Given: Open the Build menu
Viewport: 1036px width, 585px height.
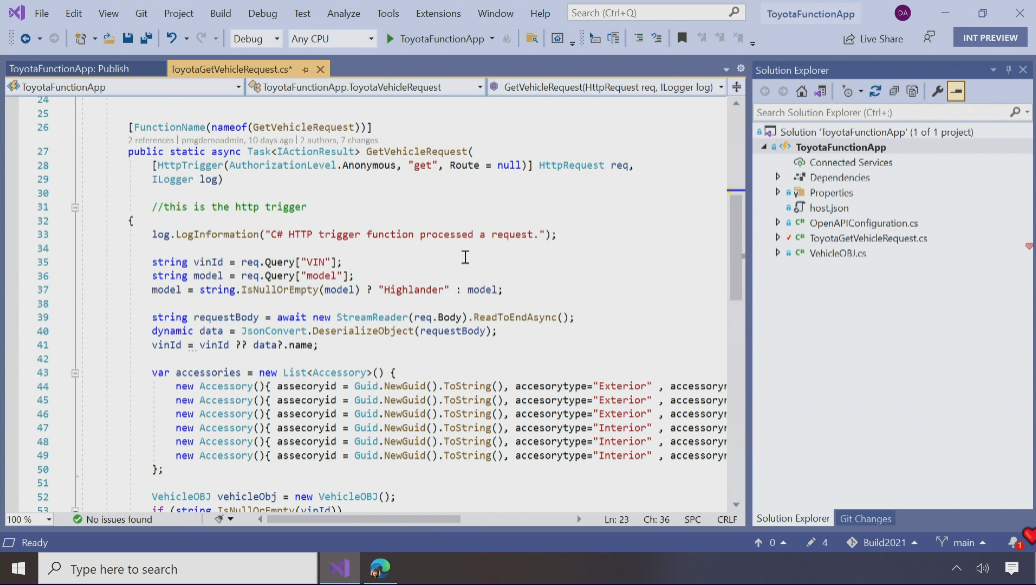Looking at the screenshot, I should (x=220, y=13).
